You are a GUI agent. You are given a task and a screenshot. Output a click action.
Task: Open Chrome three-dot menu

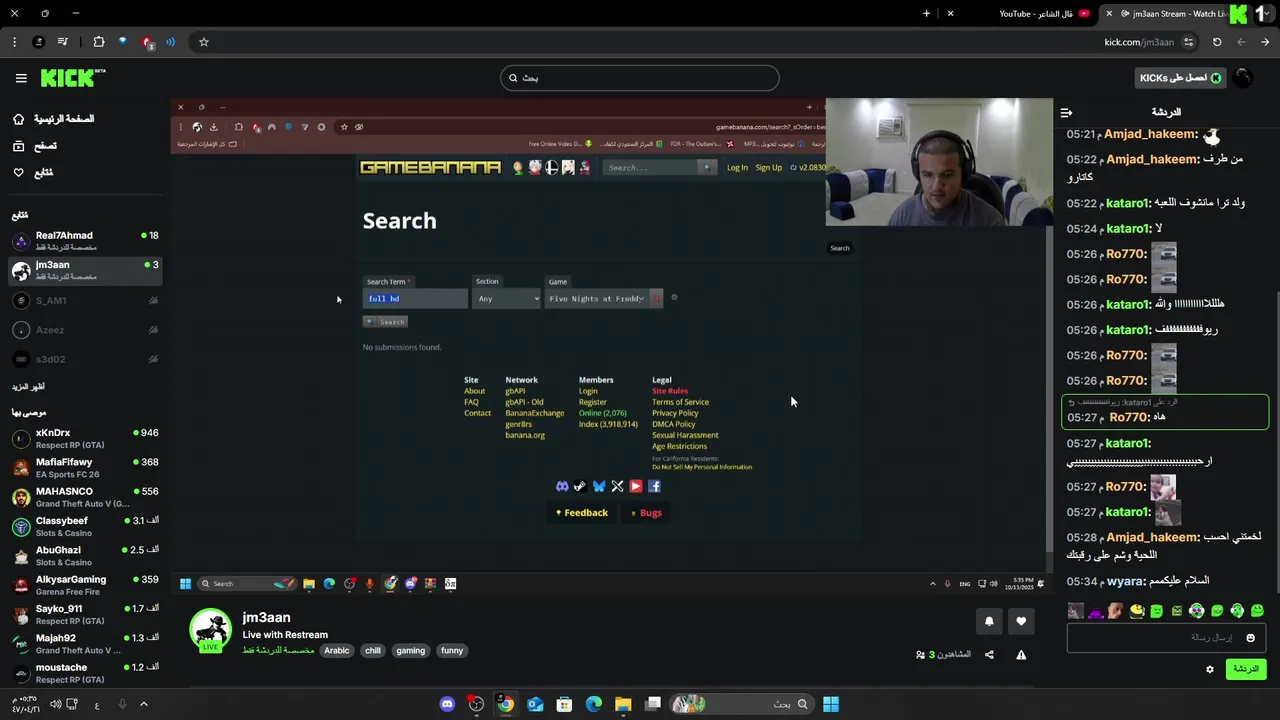[14, 42]
